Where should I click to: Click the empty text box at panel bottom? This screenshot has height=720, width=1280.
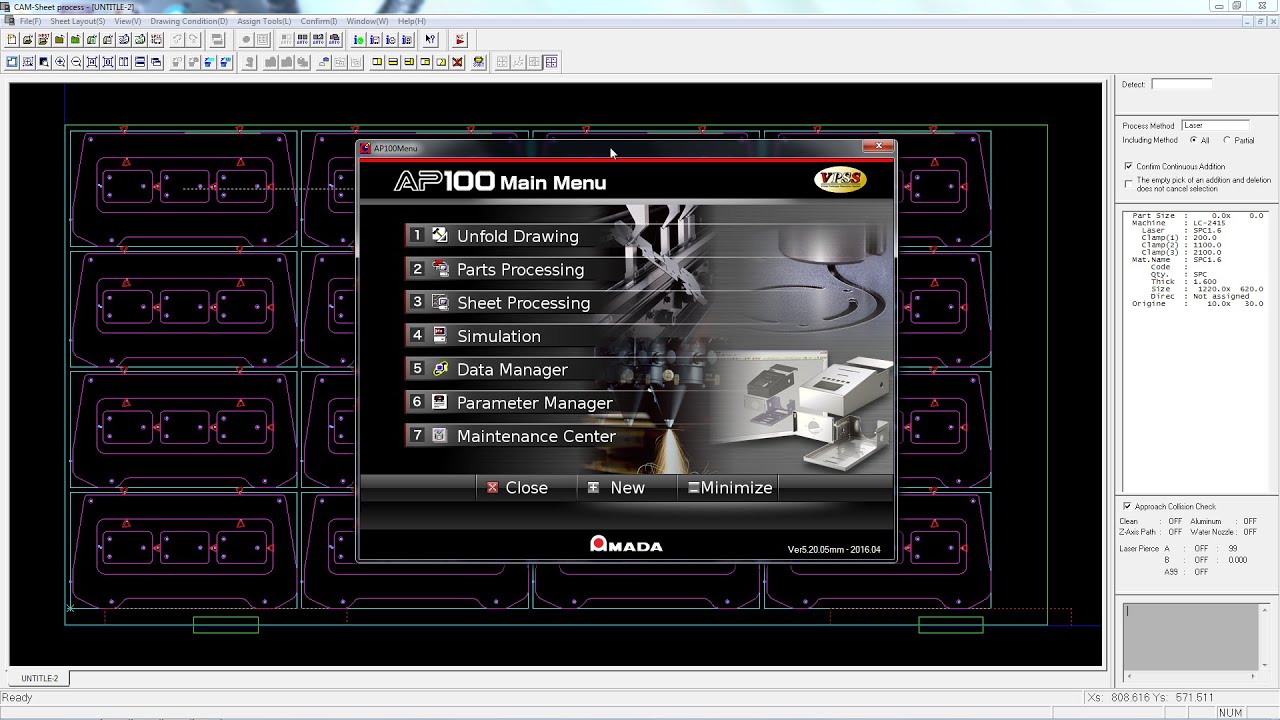click(x=1190, y=637)
